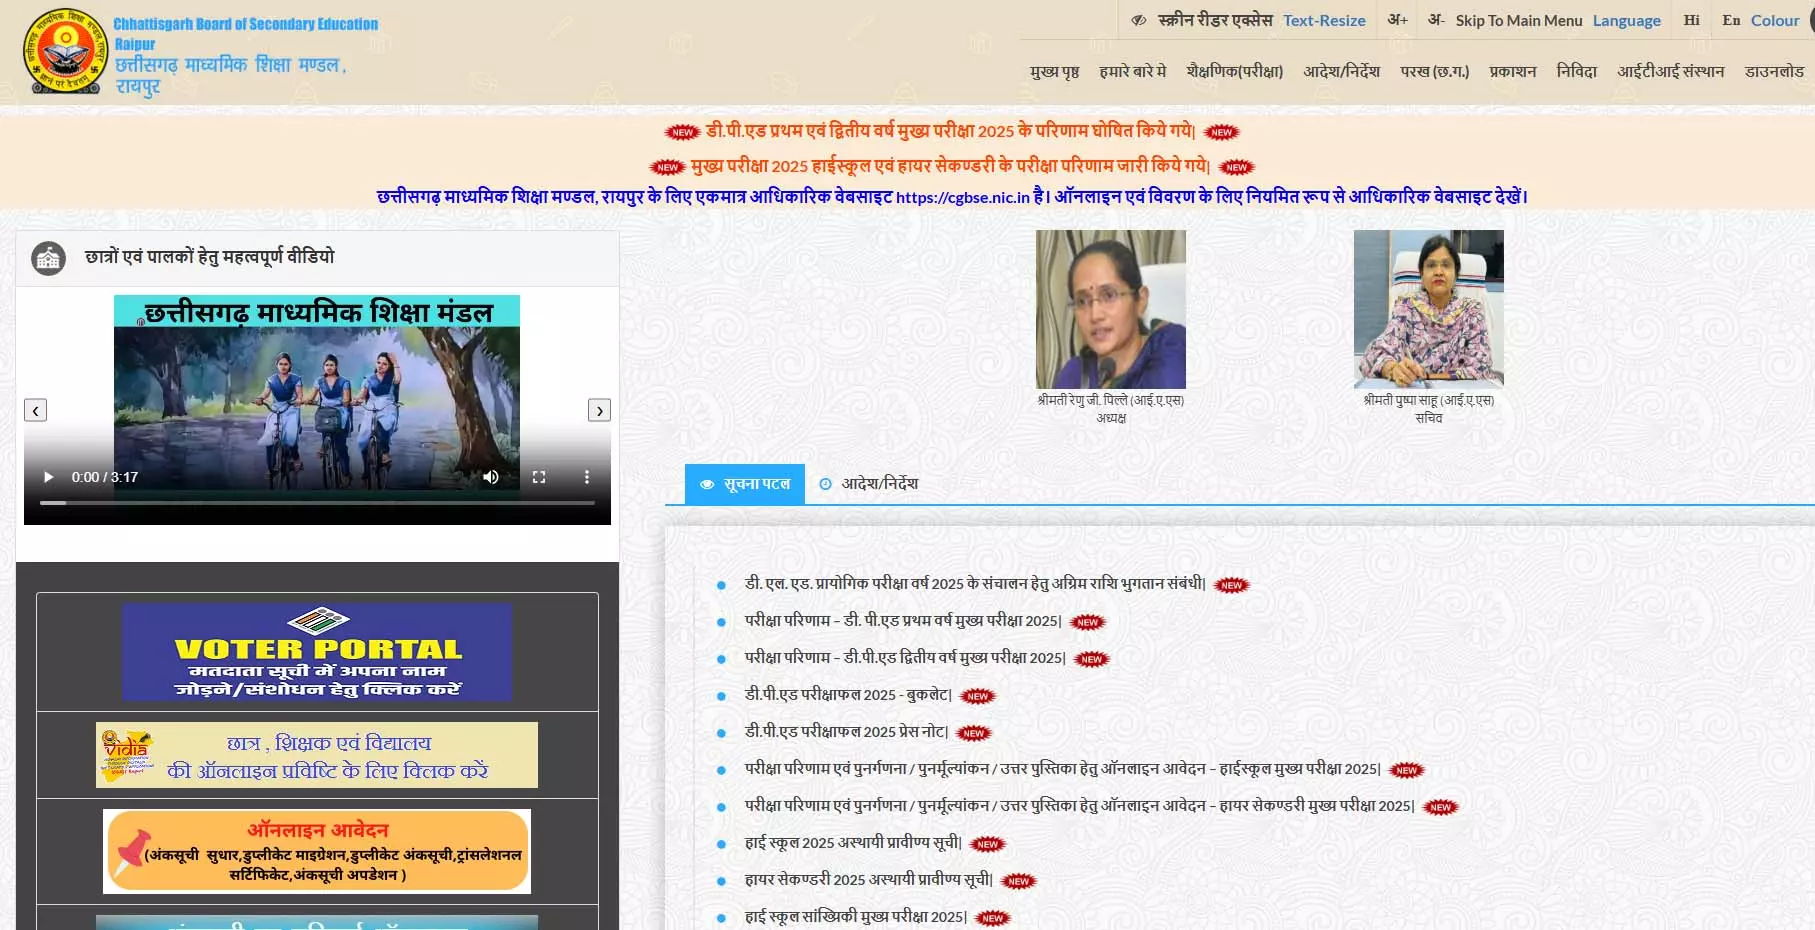Expand the शैक्षणिक(परीक्षा) menu
This screenshot has width=1815, height=930.
1234,71
